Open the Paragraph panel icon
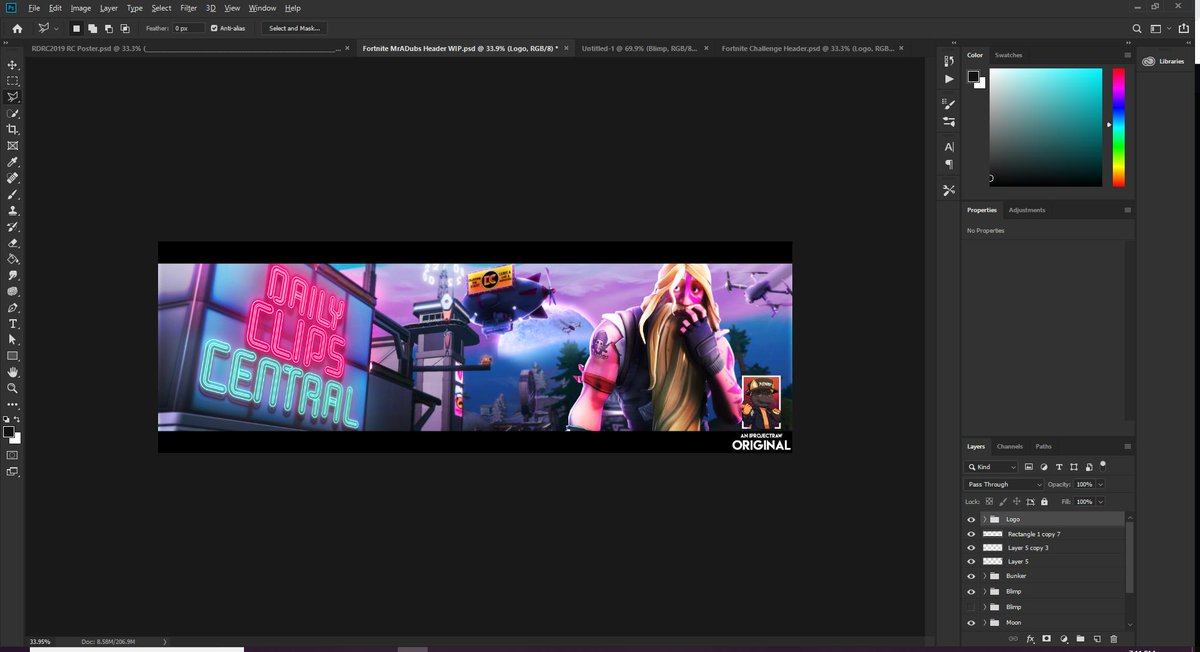The height and width of the screenshot is (652, 1200). [949, 164]
